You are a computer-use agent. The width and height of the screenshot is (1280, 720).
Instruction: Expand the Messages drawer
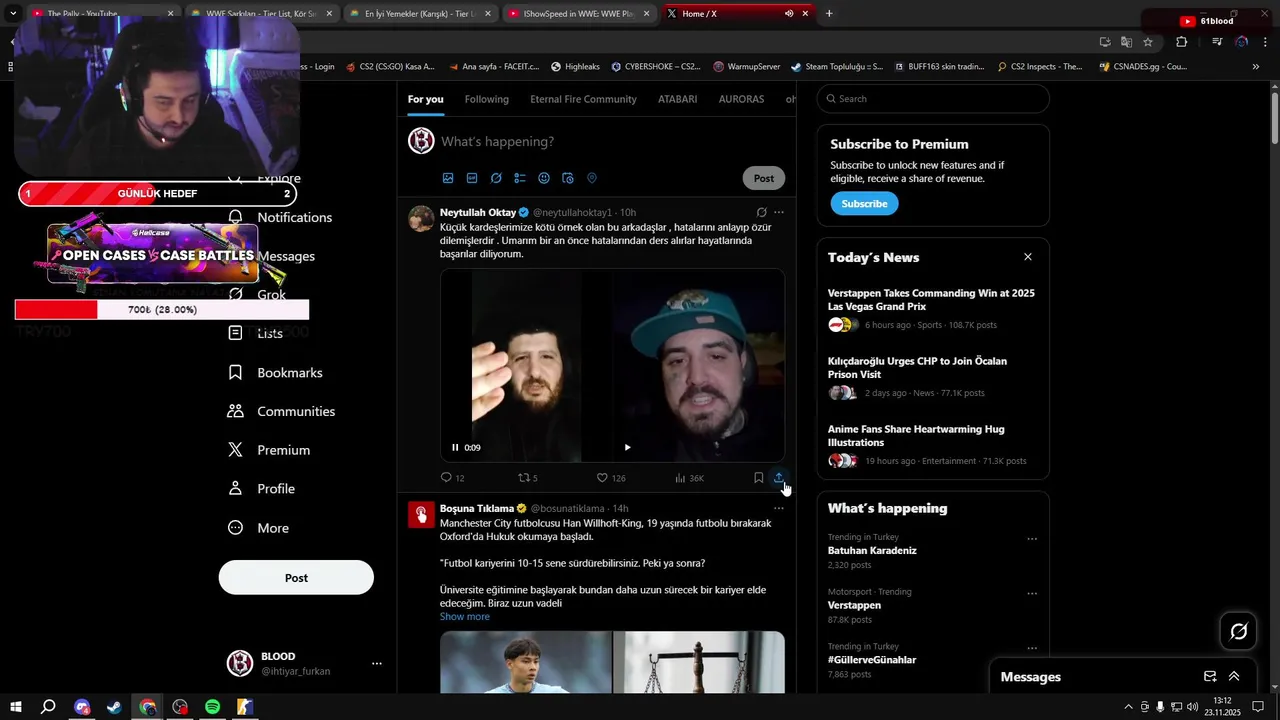(x=1234, y=677)
